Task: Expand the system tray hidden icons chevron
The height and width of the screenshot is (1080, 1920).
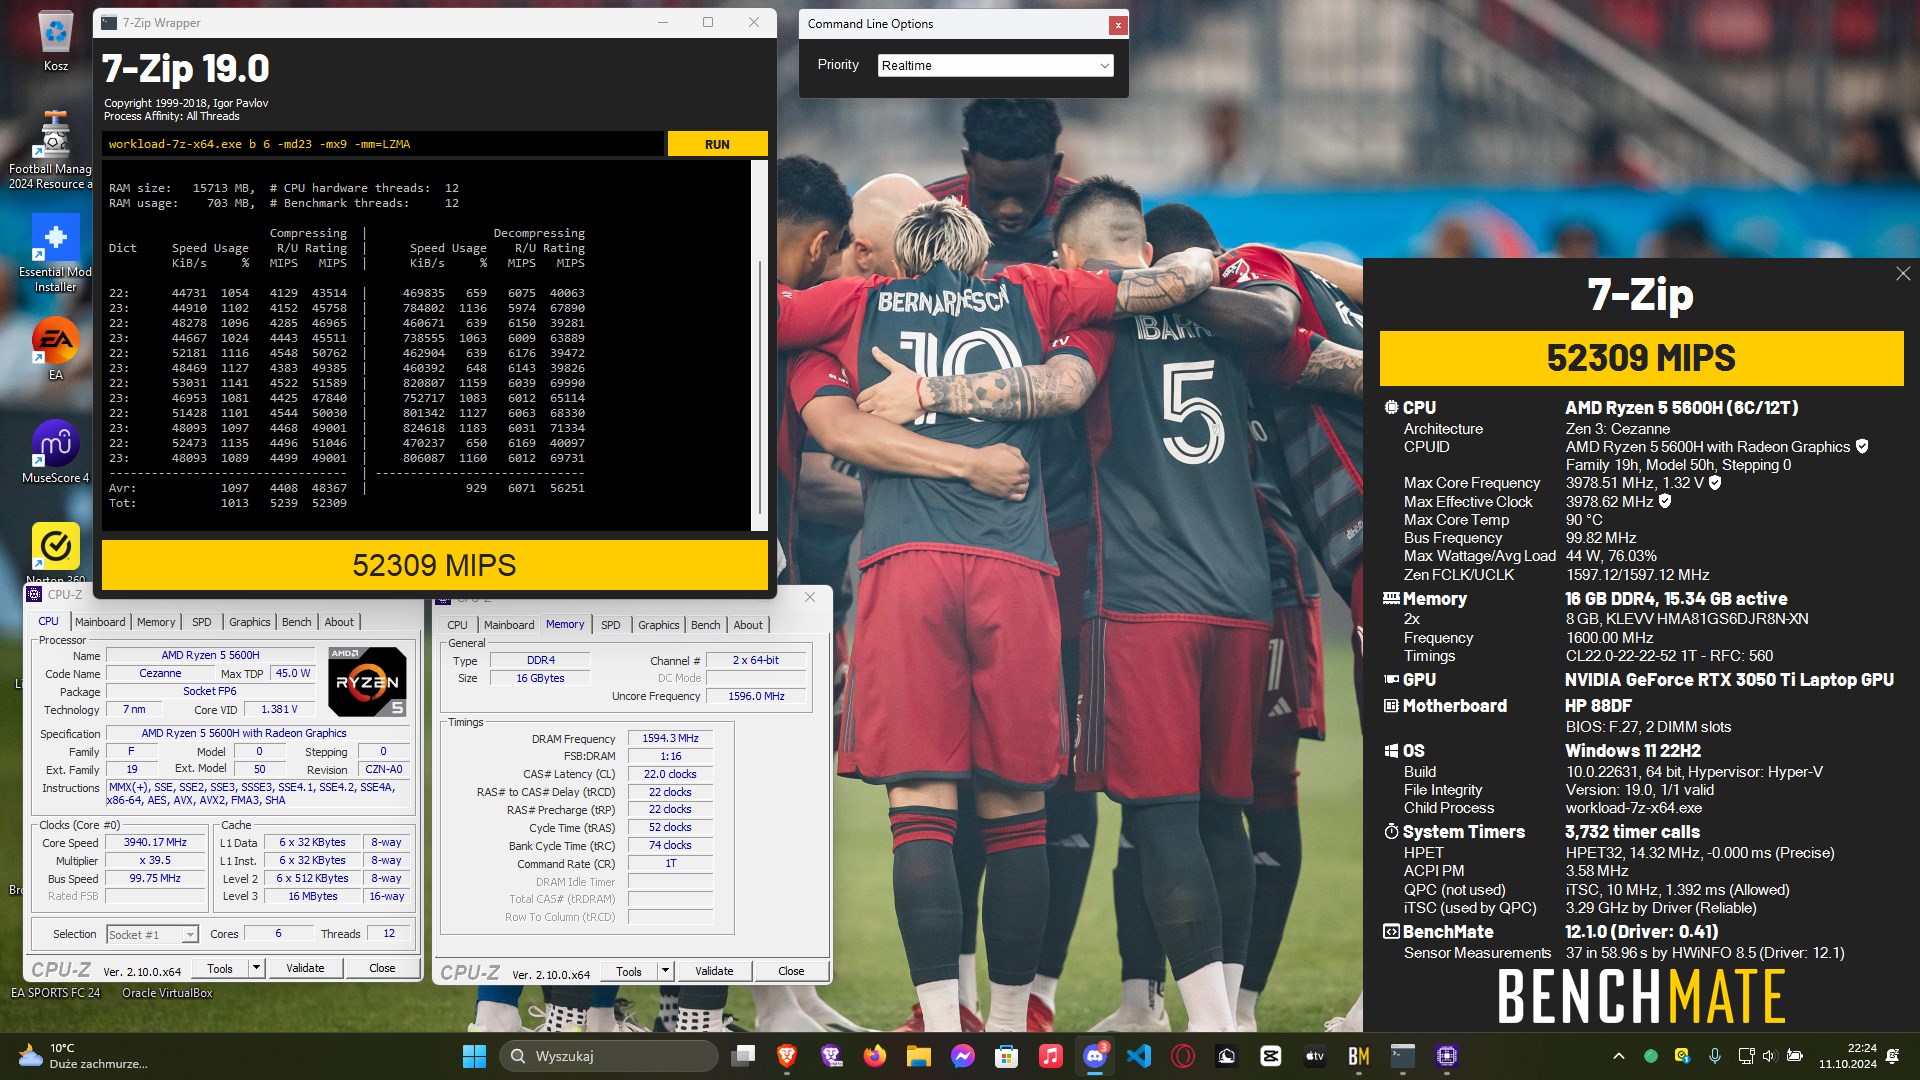Action: pyautogui.click(x=1618, y=1056)
